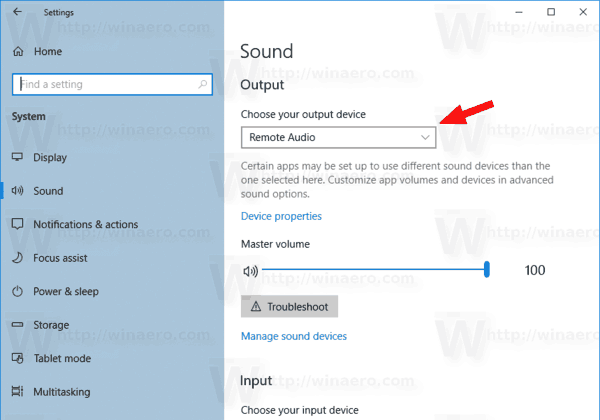Click the Troubleshoot button
The image size is (600, 420).
289,306
